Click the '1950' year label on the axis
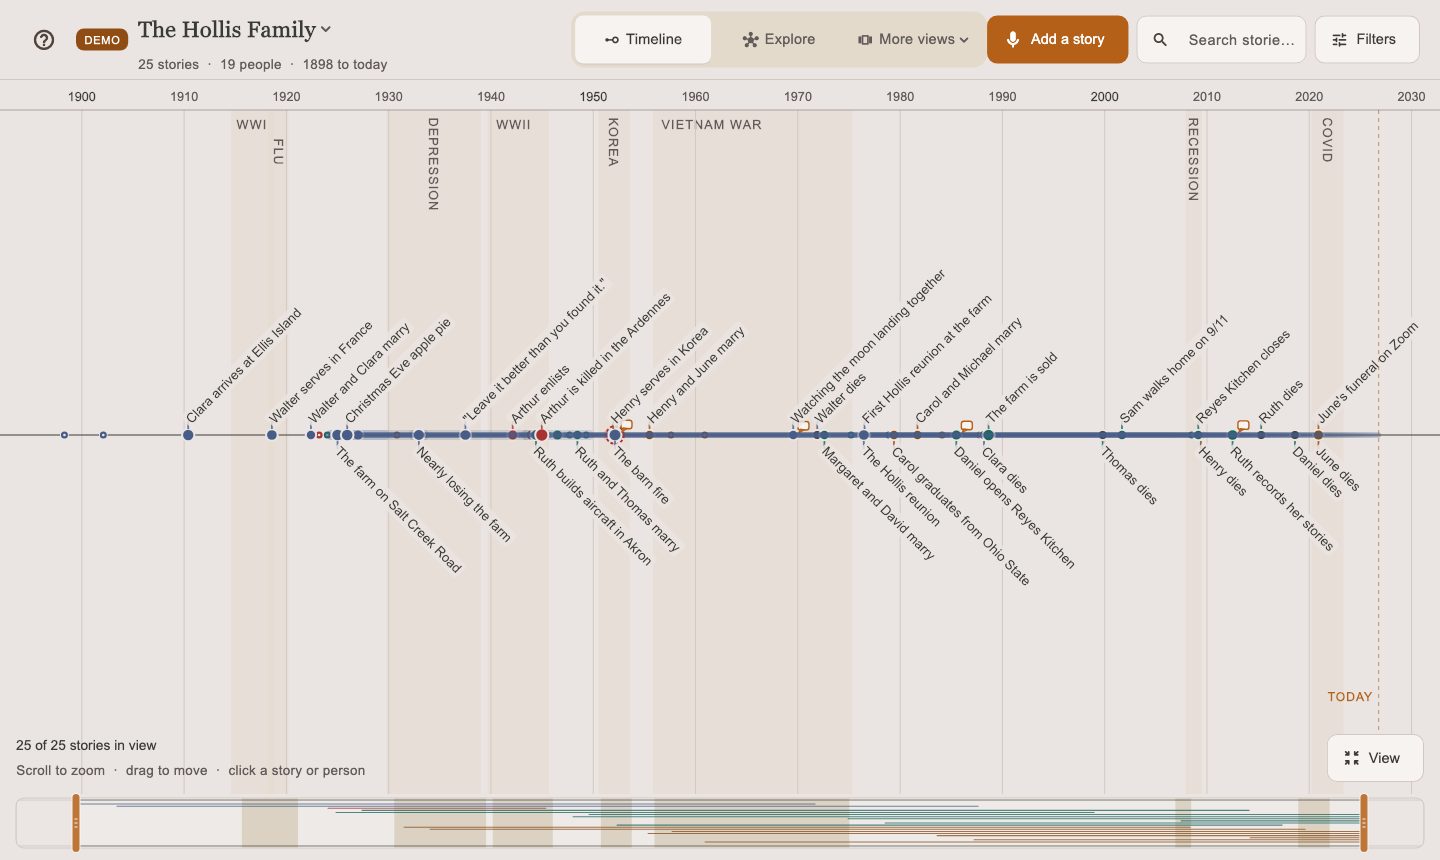The width and height of the screenshot is (1440, 860). click(x=593, y=97)
